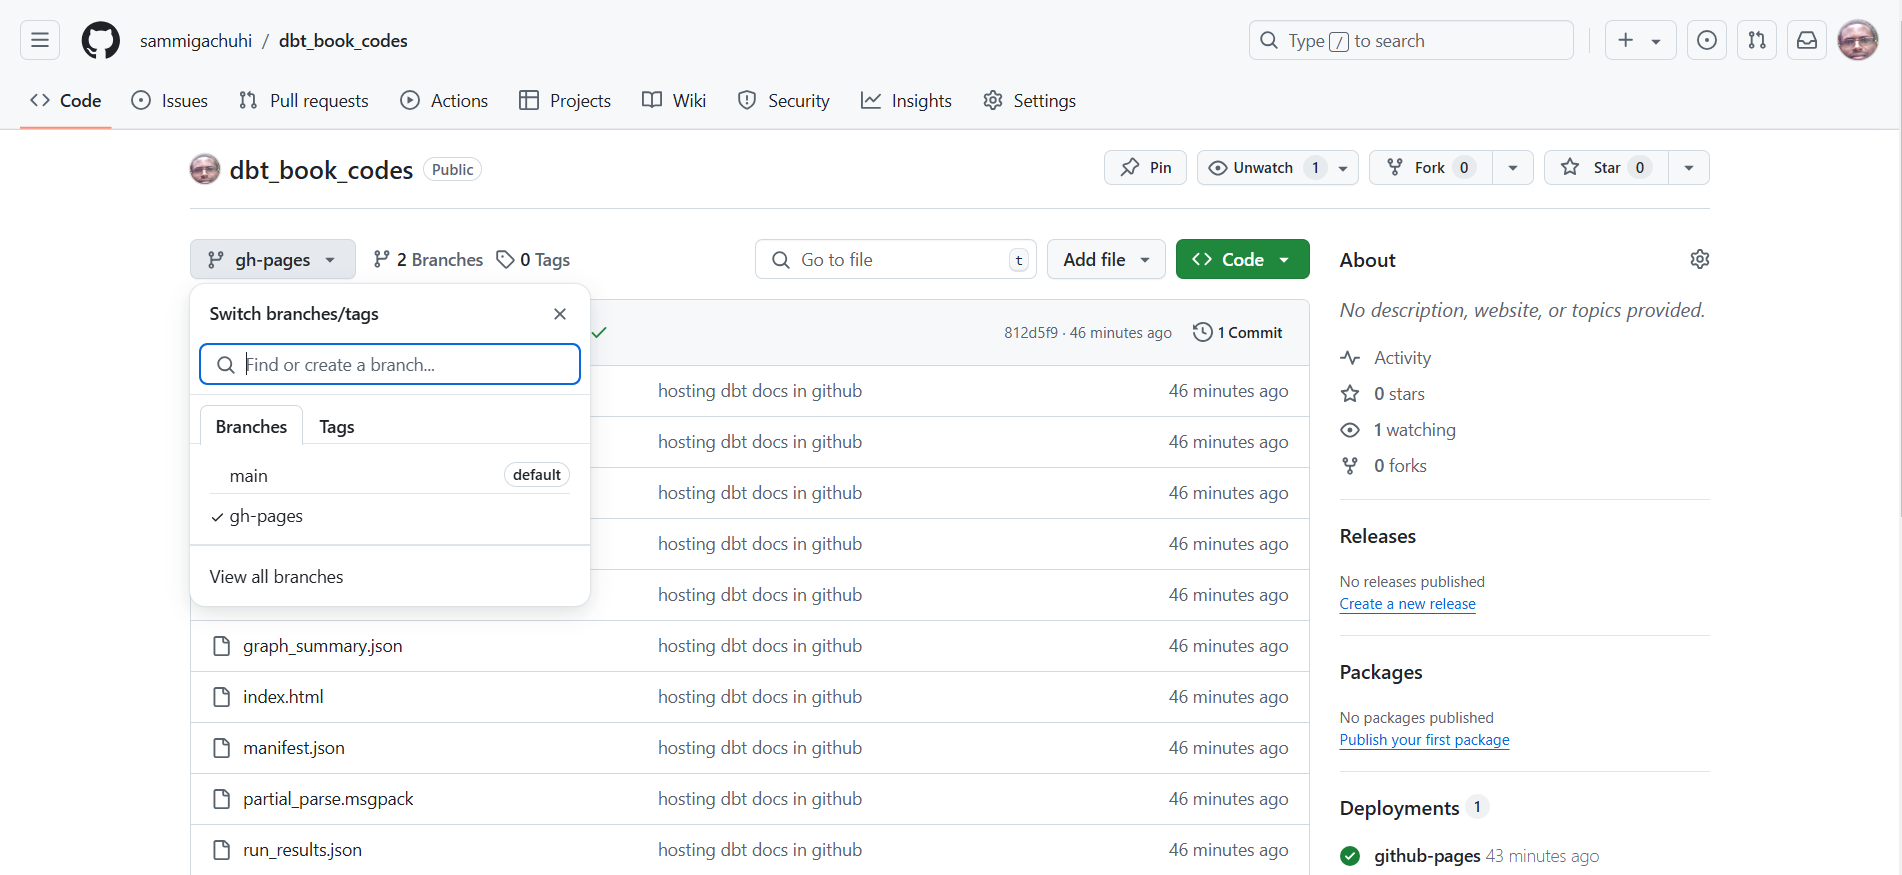Select the main branch
The width and height of the screenshot is (1902, 875).
click(x=390, y=475)
